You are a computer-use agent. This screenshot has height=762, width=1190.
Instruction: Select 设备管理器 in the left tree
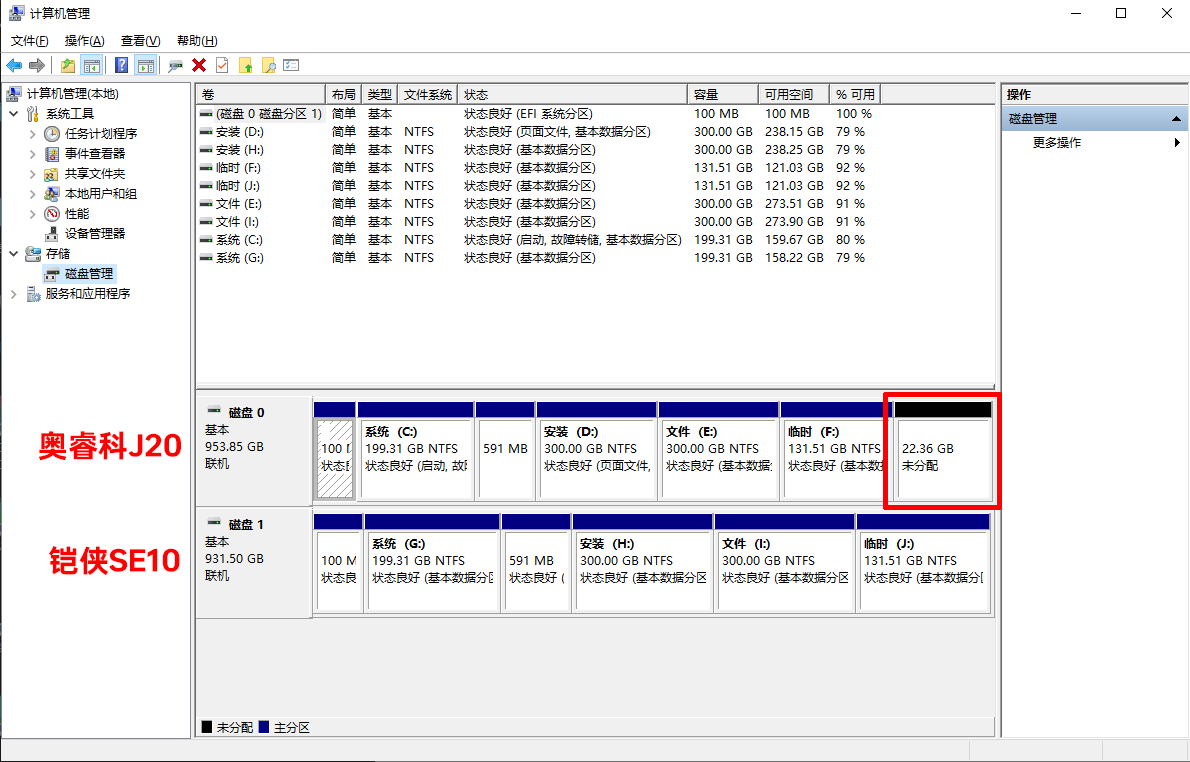pos(95,234)
